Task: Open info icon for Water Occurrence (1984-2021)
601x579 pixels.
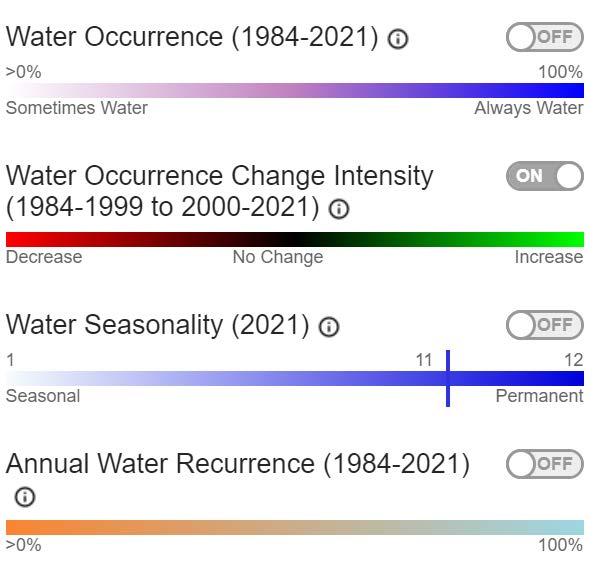Action: coord(398,39)
